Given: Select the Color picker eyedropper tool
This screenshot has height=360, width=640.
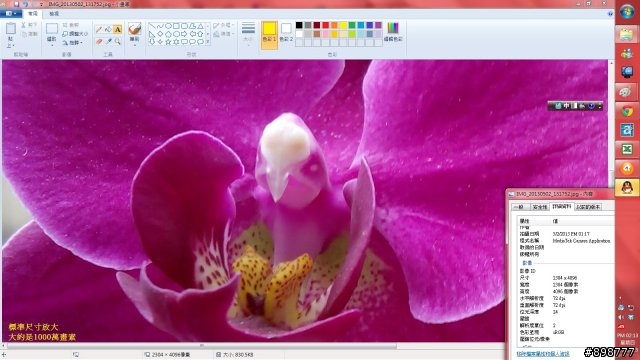Looking at the screenshot, I should [x=108, y=41].
